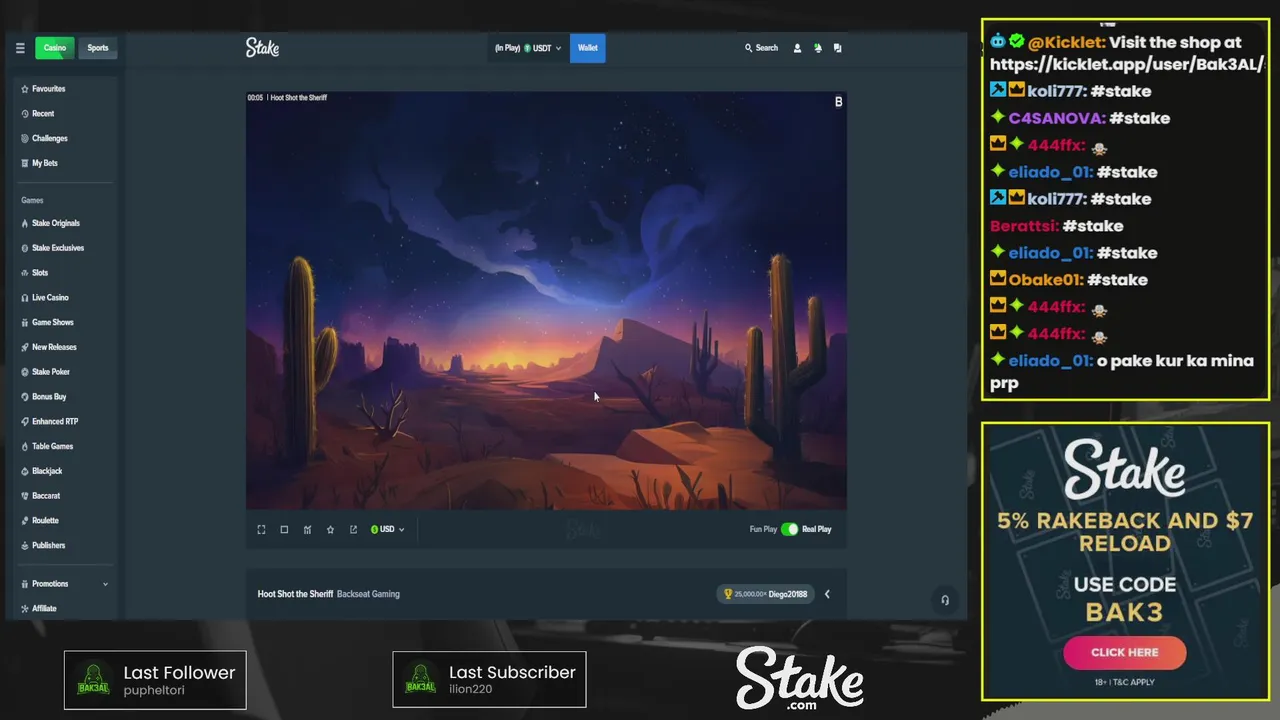Open the chat panel icon in header
1280x720 pixels.
point(838,48)
